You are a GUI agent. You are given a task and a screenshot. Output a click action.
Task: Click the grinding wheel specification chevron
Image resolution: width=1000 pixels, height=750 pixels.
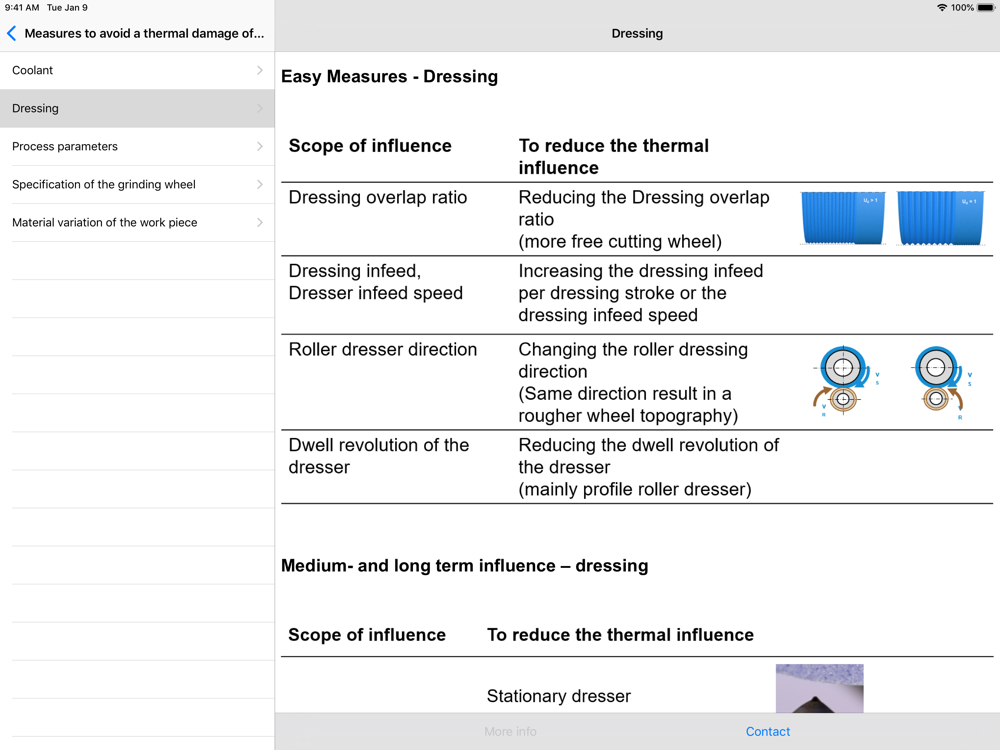point(260,184)
